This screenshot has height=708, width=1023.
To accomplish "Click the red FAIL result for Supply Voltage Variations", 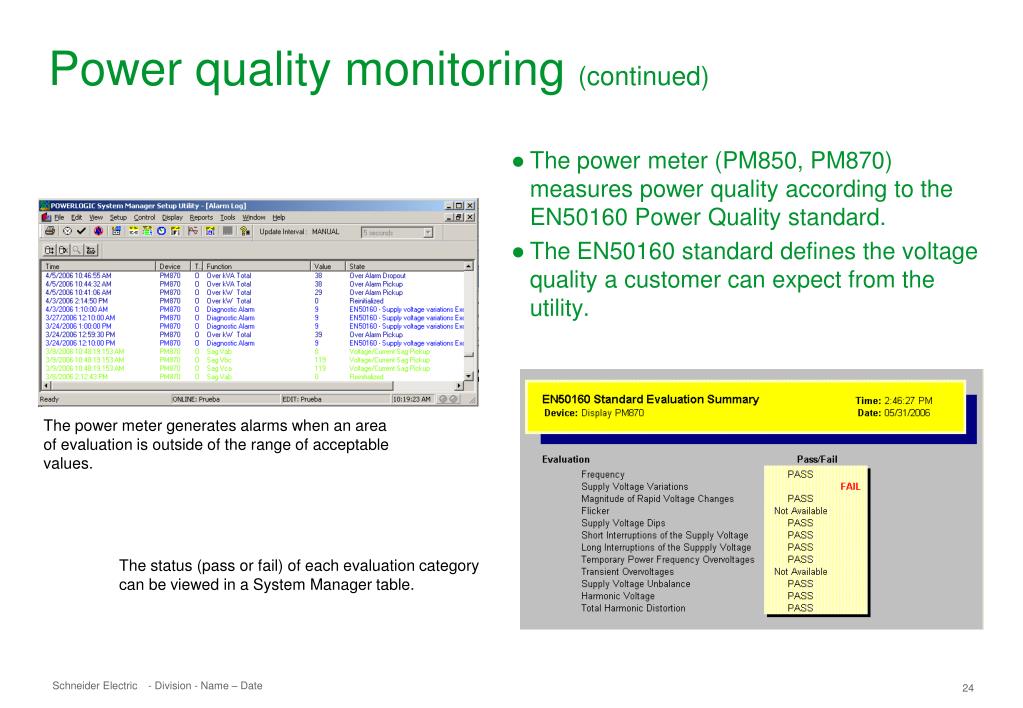I will pyautogui.click(x=850, y=486).
